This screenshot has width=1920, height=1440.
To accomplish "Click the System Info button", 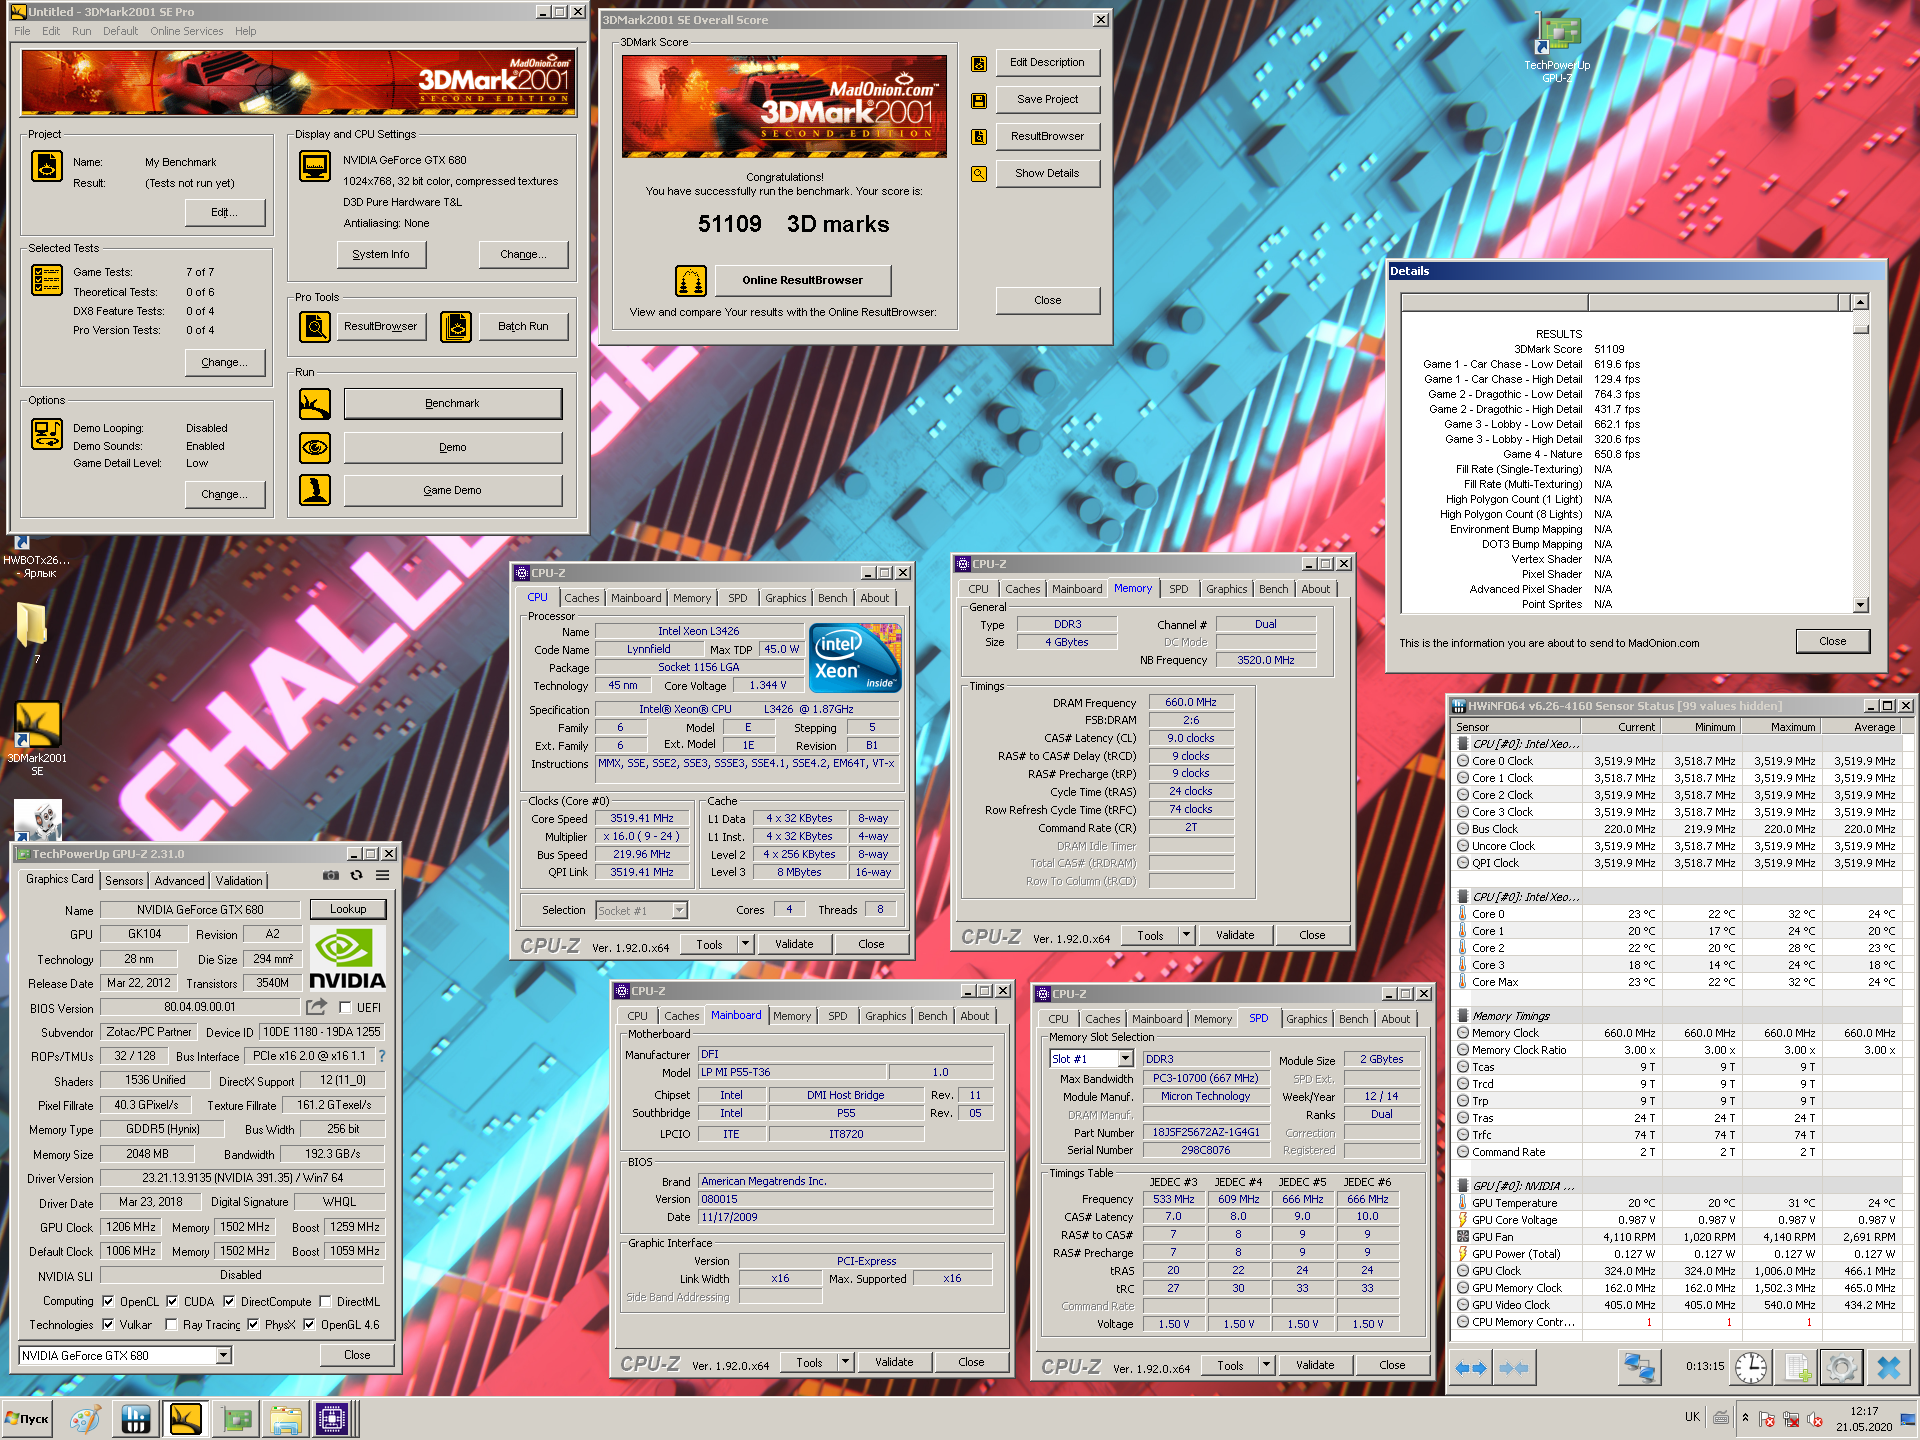I will [381, 255].
